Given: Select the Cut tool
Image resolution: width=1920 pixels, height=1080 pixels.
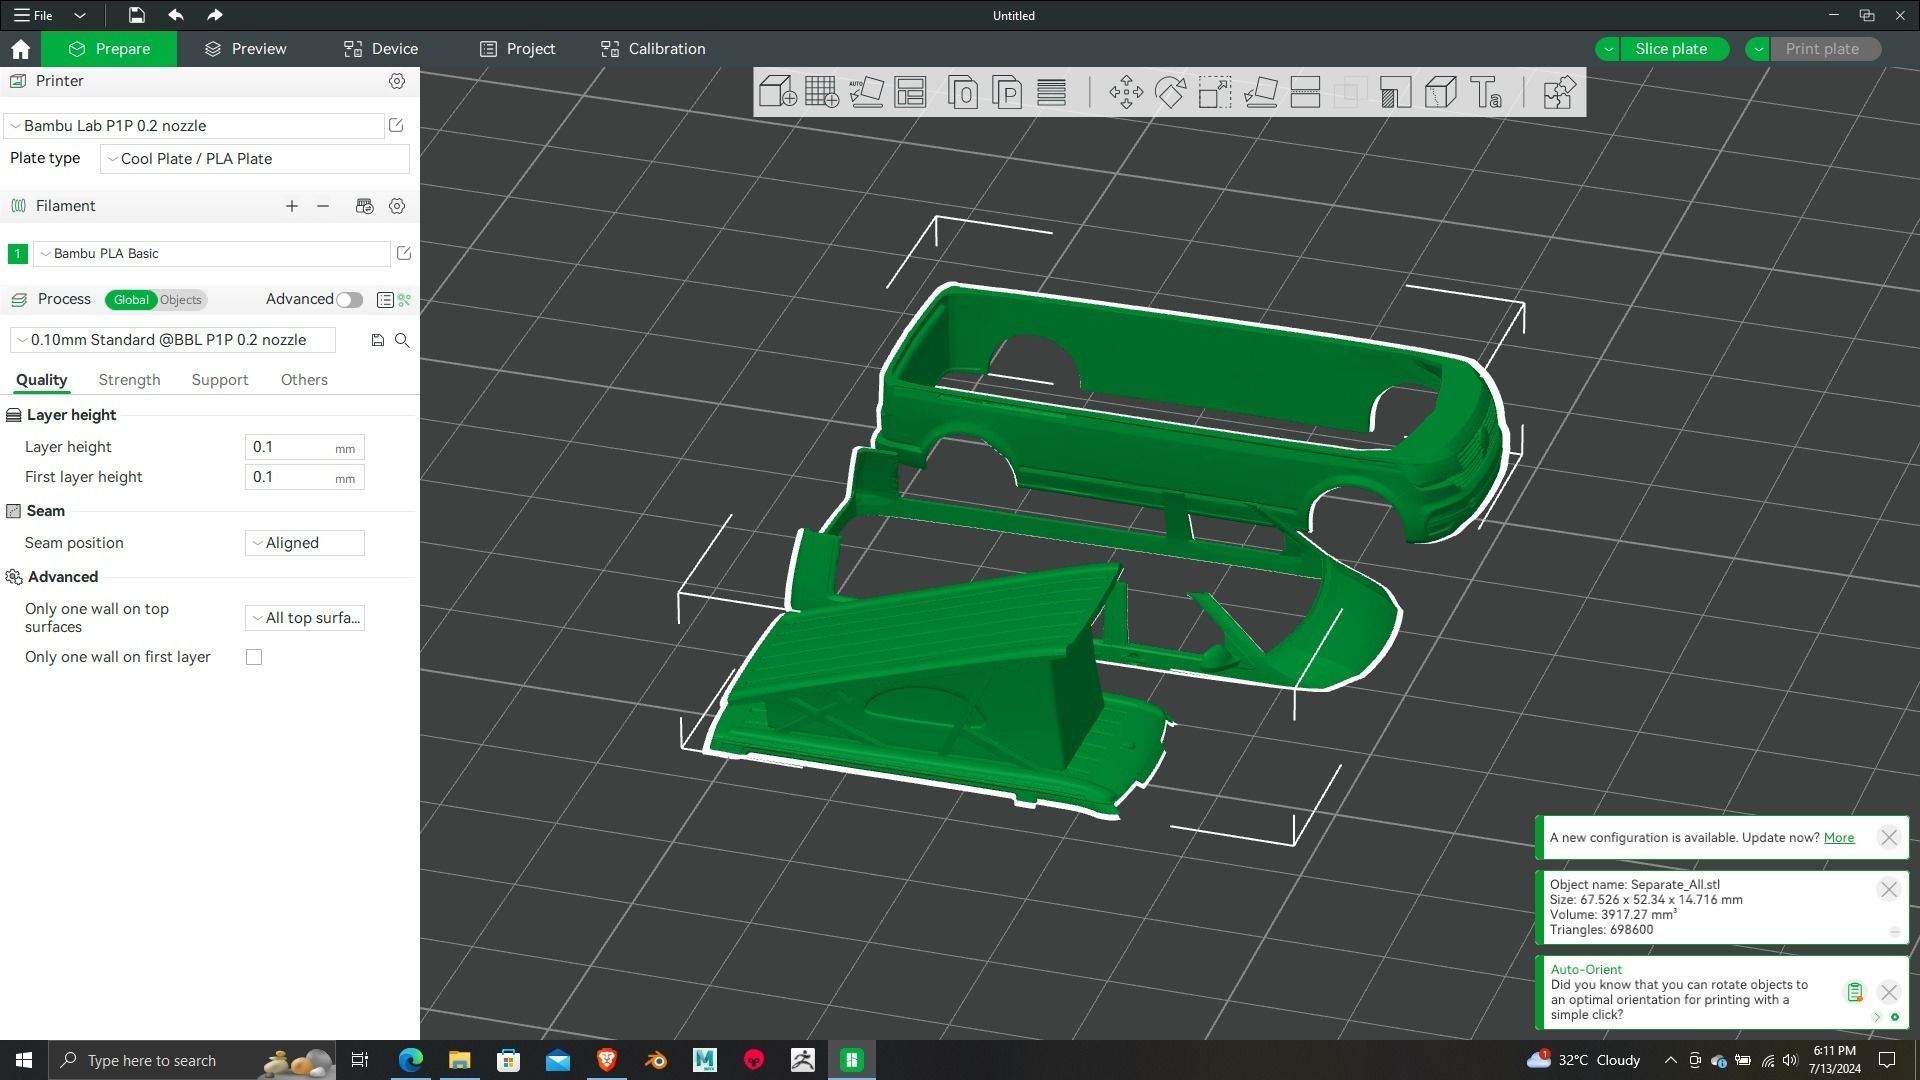Looking at the screenshot, I should coord(1305,92).
